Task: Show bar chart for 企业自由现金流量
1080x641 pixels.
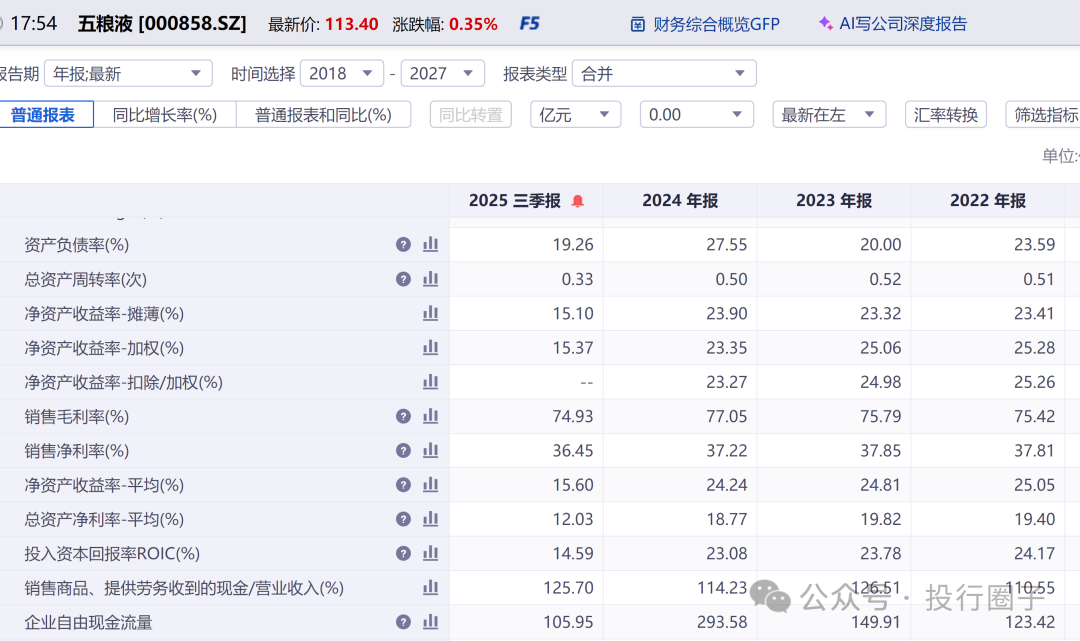Action: coord(430,622)
